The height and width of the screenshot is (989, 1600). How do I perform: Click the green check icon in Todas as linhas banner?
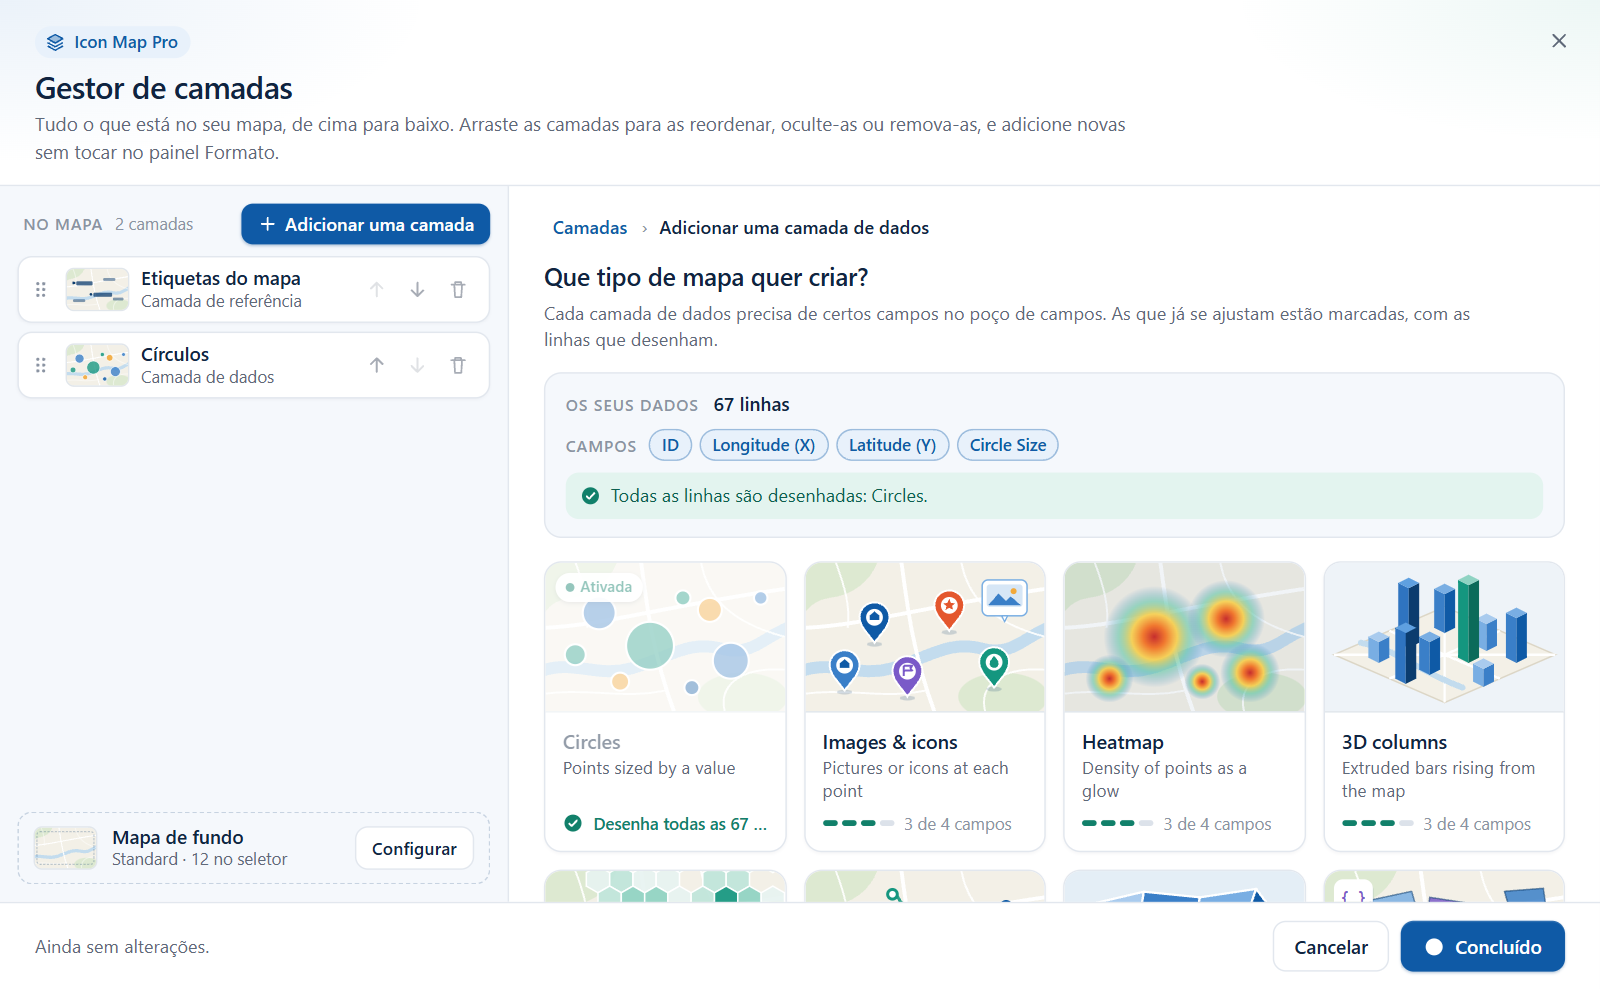click(590, 496)
